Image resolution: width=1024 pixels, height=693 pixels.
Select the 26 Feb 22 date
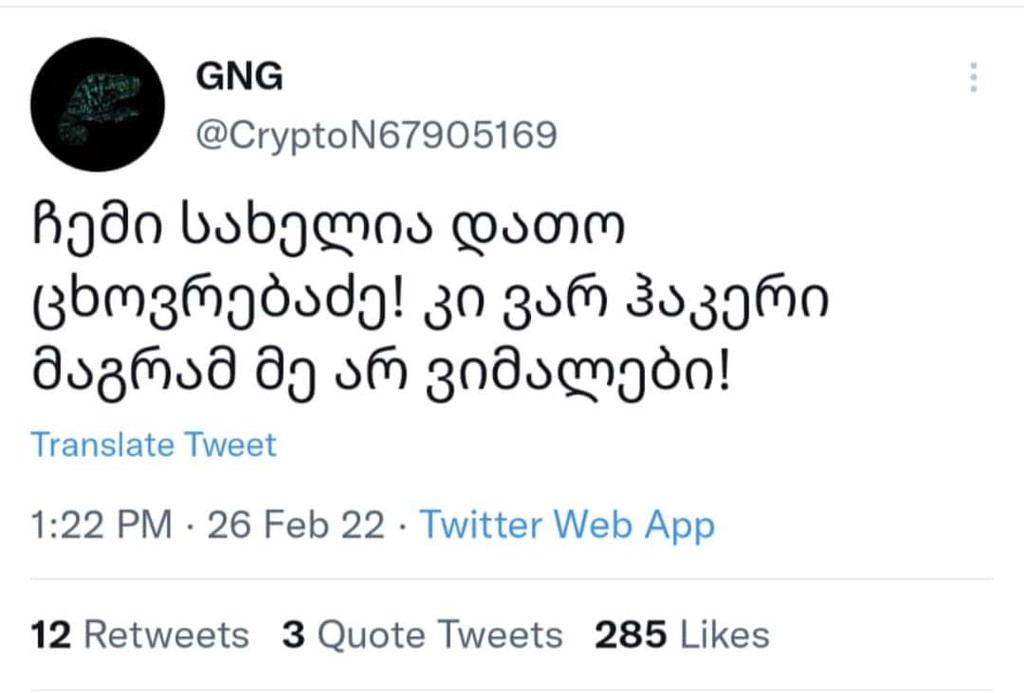pyautogui.click(x=296, y=524)
